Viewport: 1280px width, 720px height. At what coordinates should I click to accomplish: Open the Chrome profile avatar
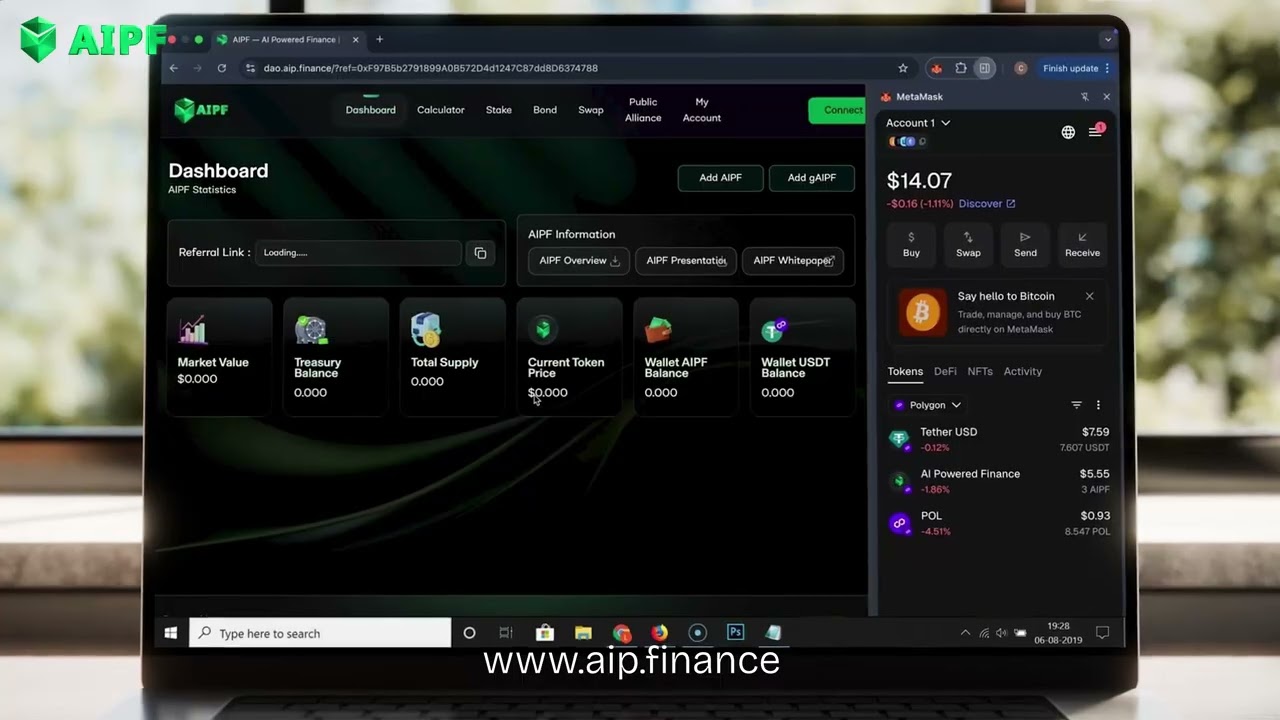click(x=1020, y=68)
